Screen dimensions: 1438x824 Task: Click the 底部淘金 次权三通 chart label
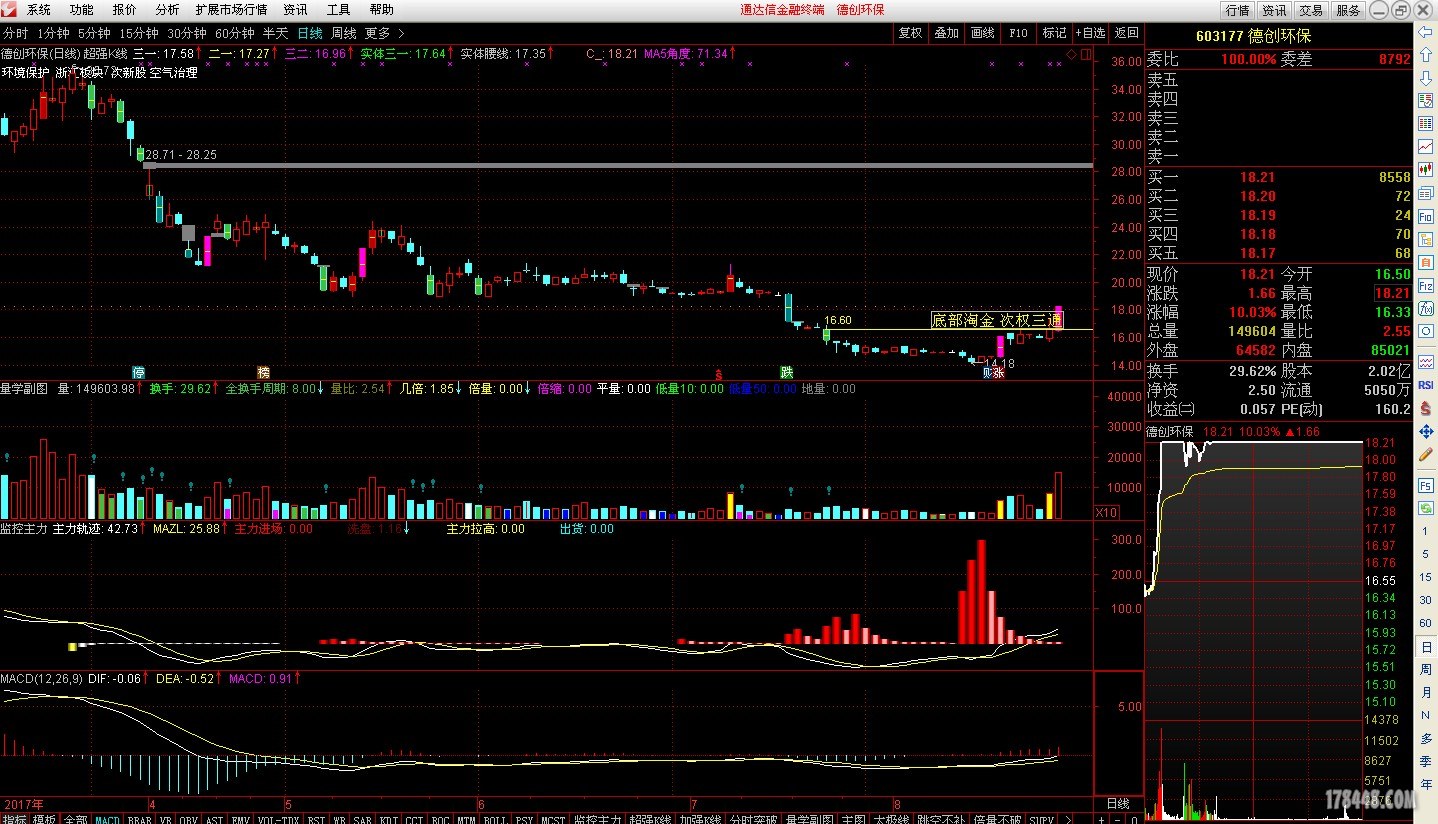click(x=997, y=320)
